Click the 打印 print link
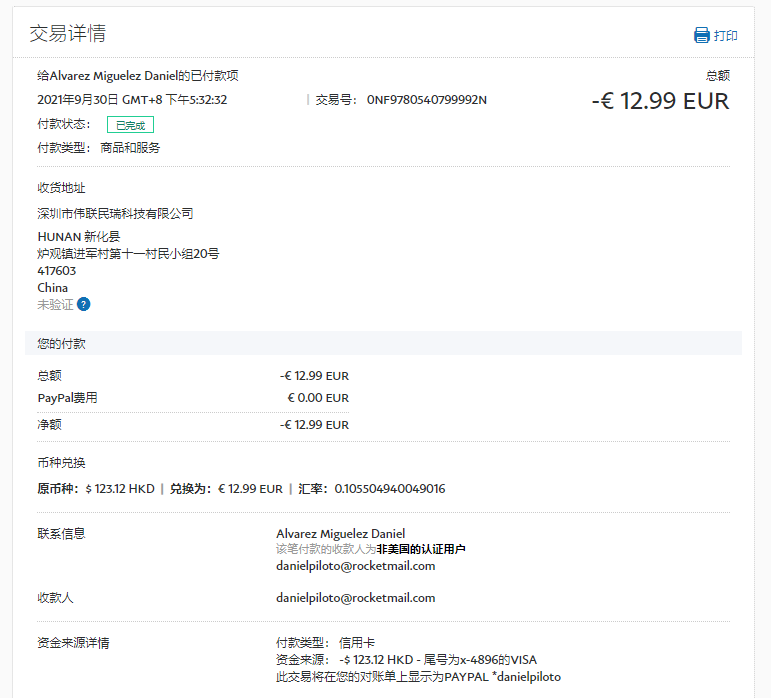 point(725,36)
